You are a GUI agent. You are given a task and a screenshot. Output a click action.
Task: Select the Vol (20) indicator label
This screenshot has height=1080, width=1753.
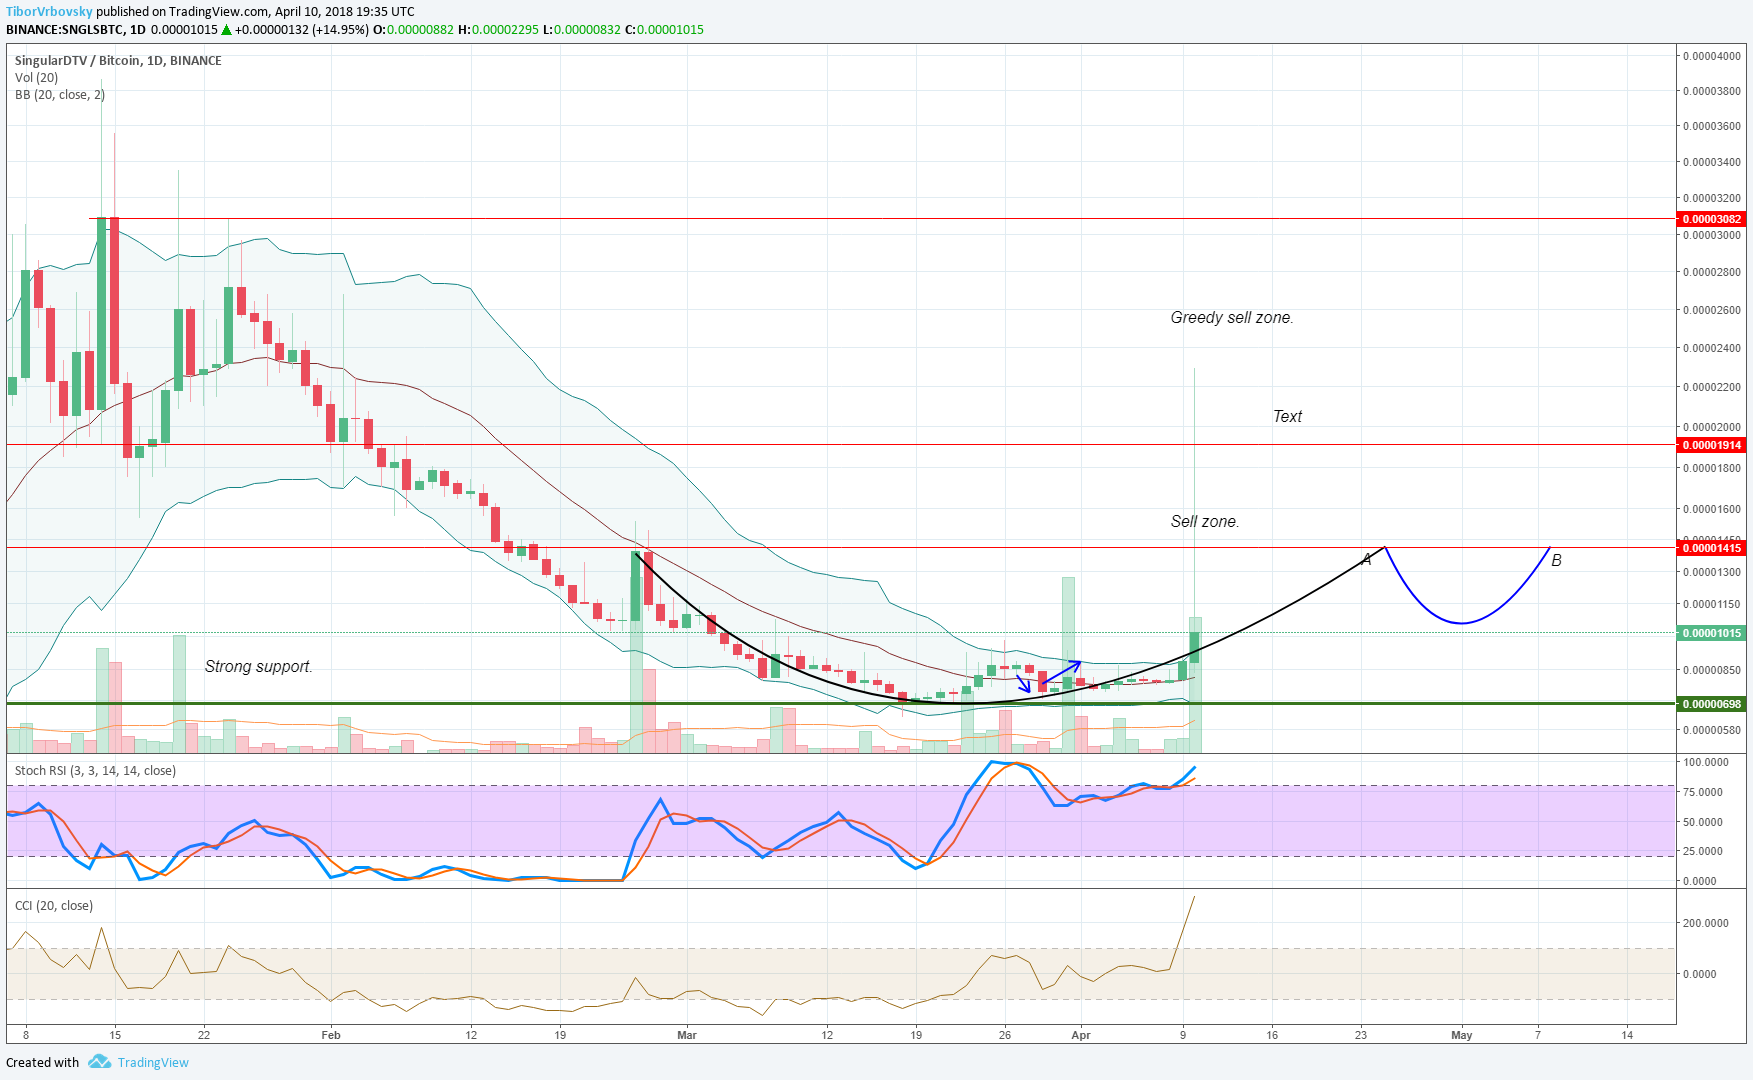click(36, 78)
